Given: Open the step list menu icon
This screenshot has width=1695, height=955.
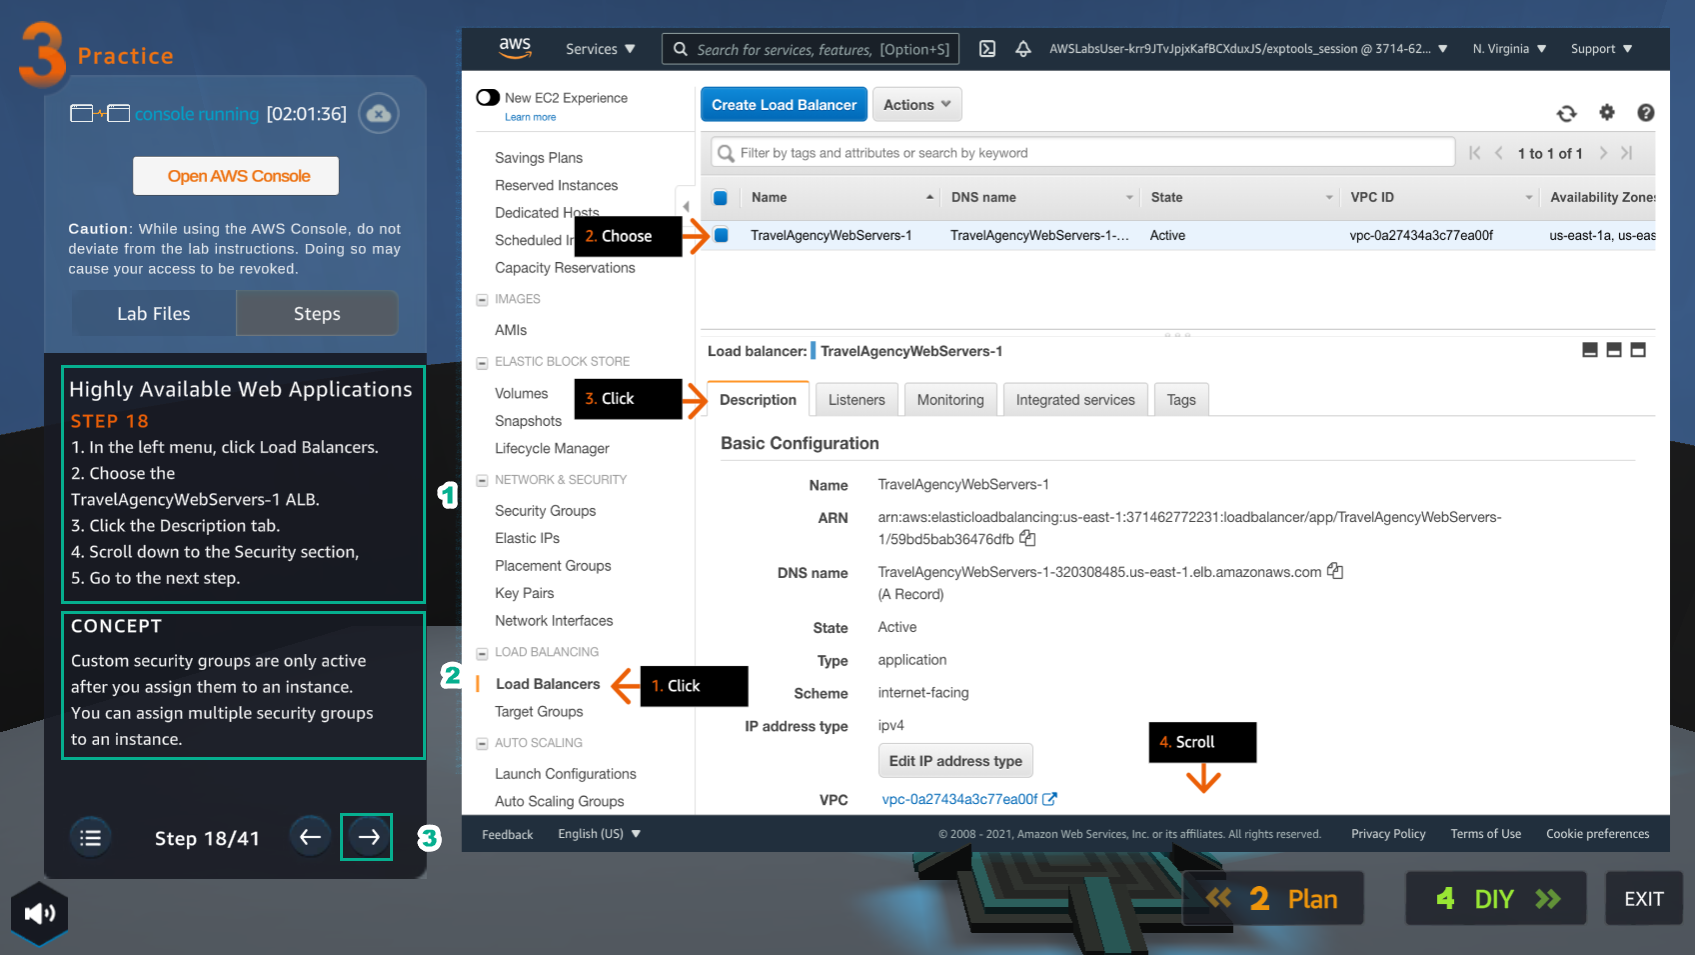Looking at the screenshot, I should tap(91, 838).
